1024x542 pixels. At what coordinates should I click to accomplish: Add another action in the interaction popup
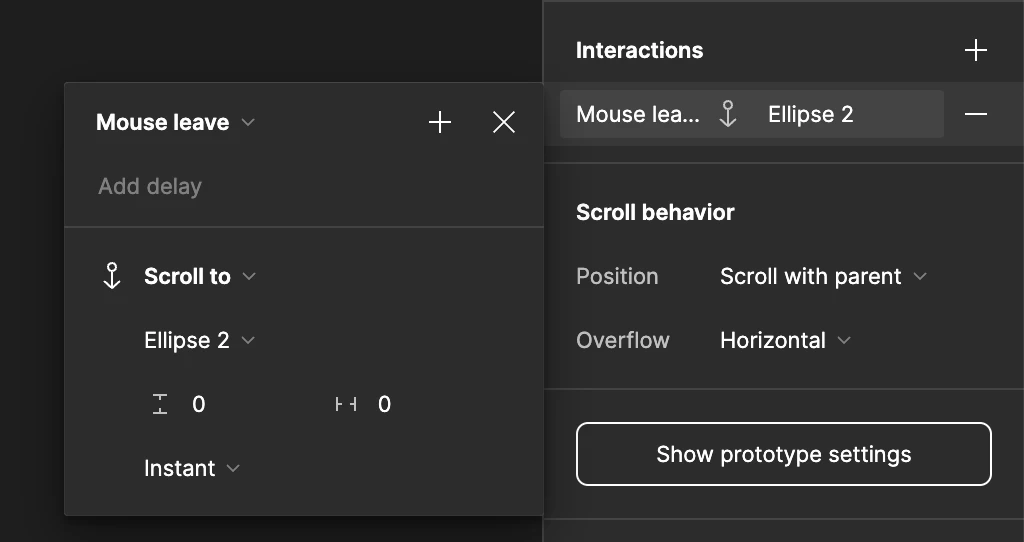[440, 123]
